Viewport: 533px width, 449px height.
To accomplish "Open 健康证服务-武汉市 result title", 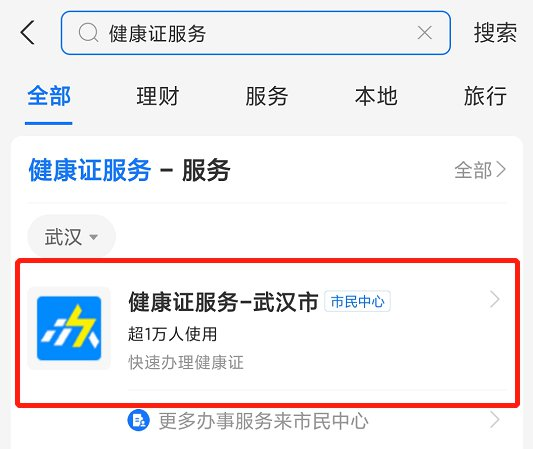I will 223,302.
